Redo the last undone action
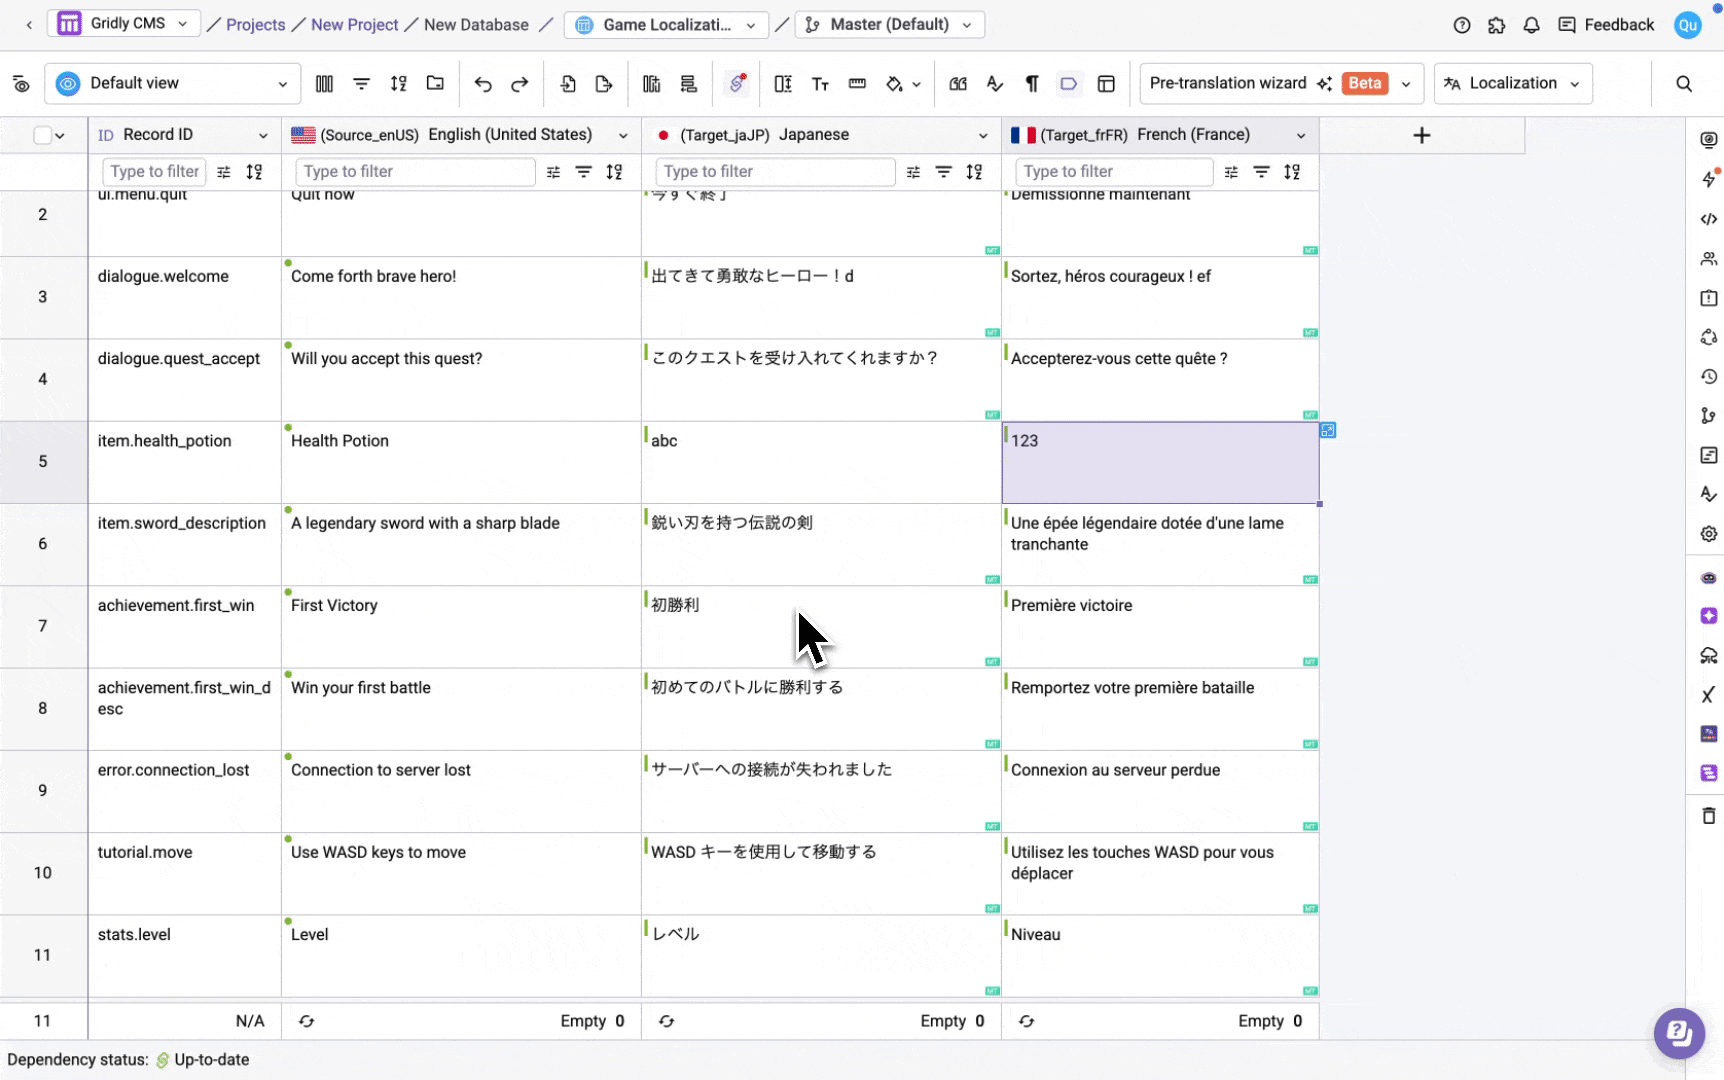The image size is (1724, 1080). click(519, 84)
